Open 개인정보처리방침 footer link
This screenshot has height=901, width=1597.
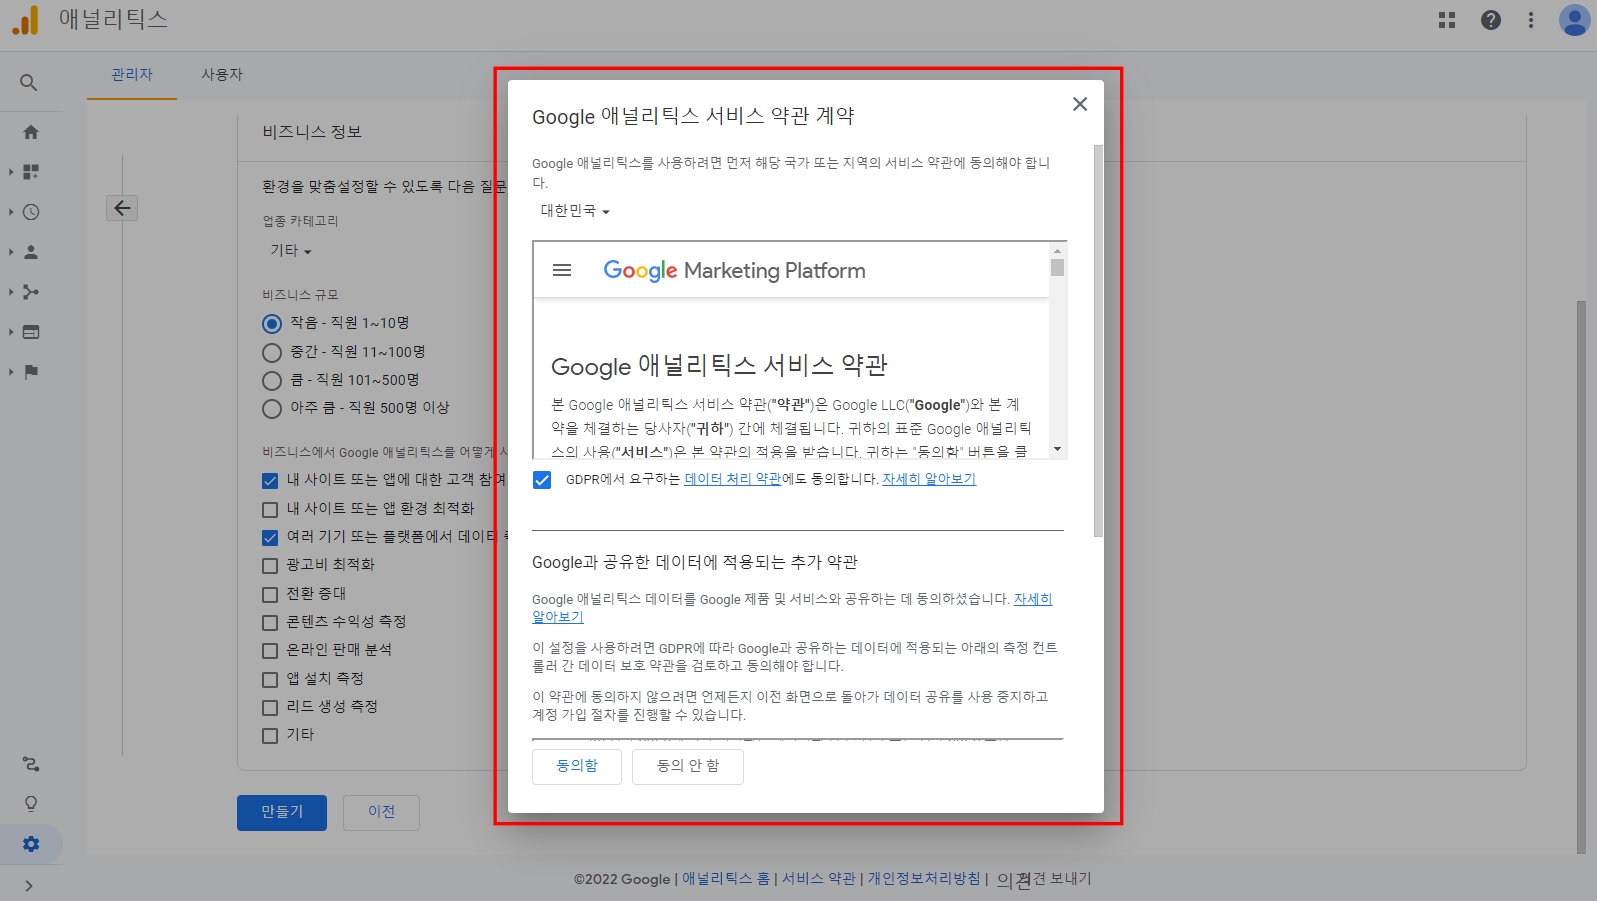click(x=924, y=879)
